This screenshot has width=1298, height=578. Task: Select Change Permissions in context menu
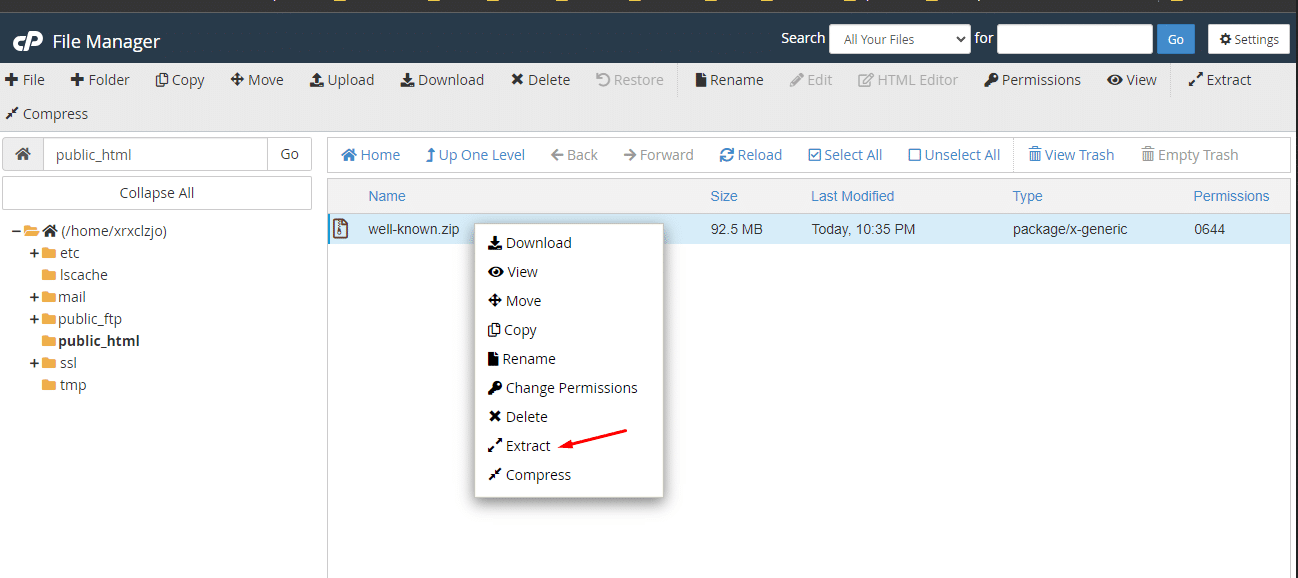570,388
